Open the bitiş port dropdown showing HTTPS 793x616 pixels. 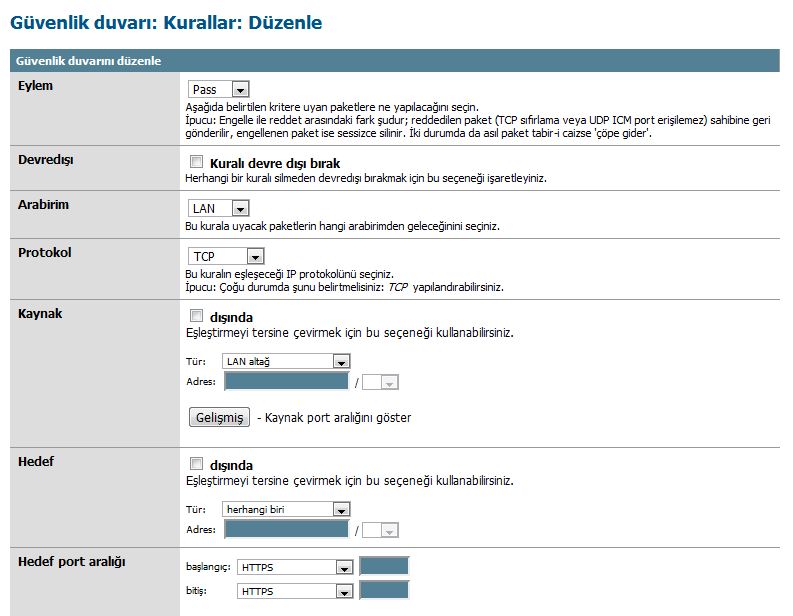(295, 591)
